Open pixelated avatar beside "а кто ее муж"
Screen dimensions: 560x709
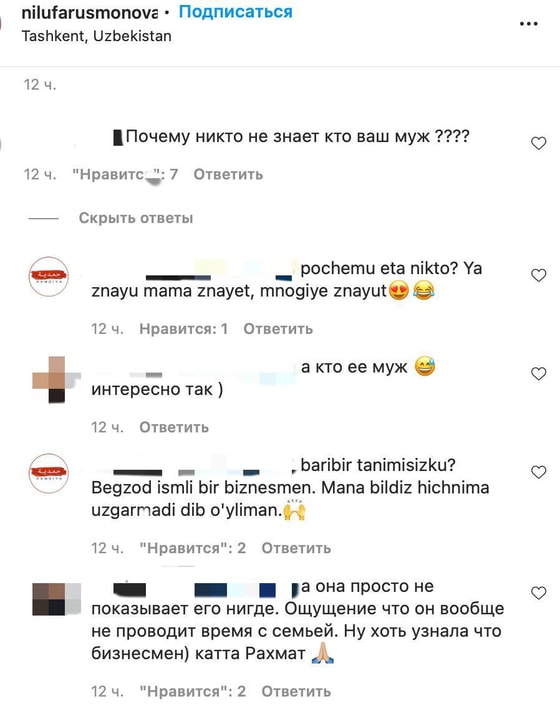pyautogui.click(x=57, y=379)
